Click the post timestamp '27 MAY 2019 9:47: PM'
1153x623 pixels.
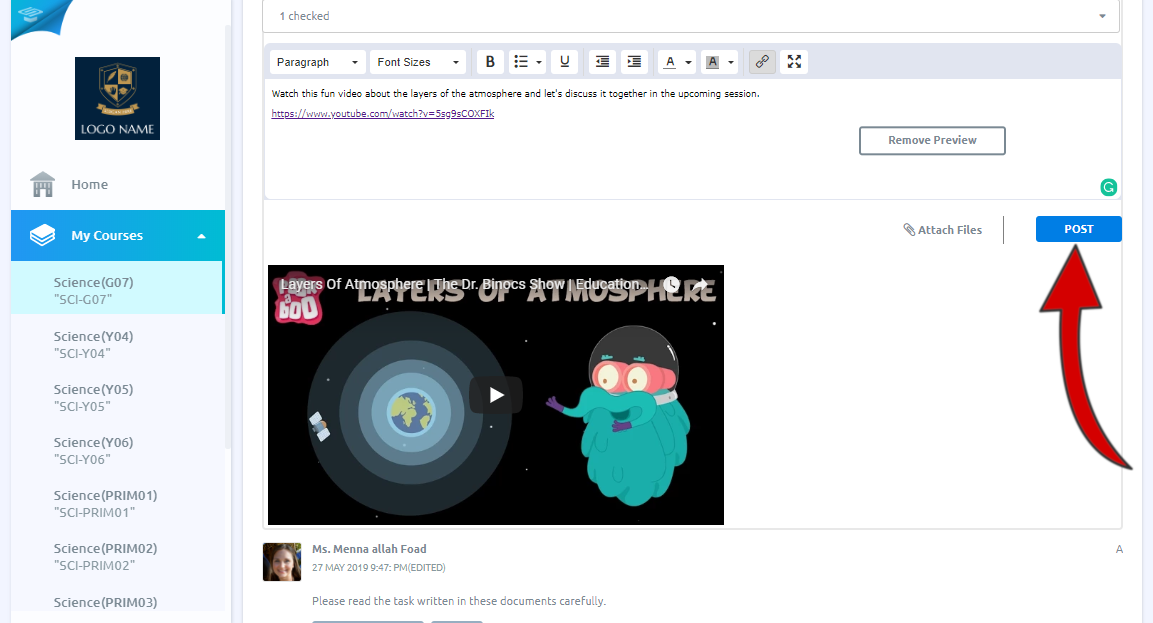tap(360, 568)
